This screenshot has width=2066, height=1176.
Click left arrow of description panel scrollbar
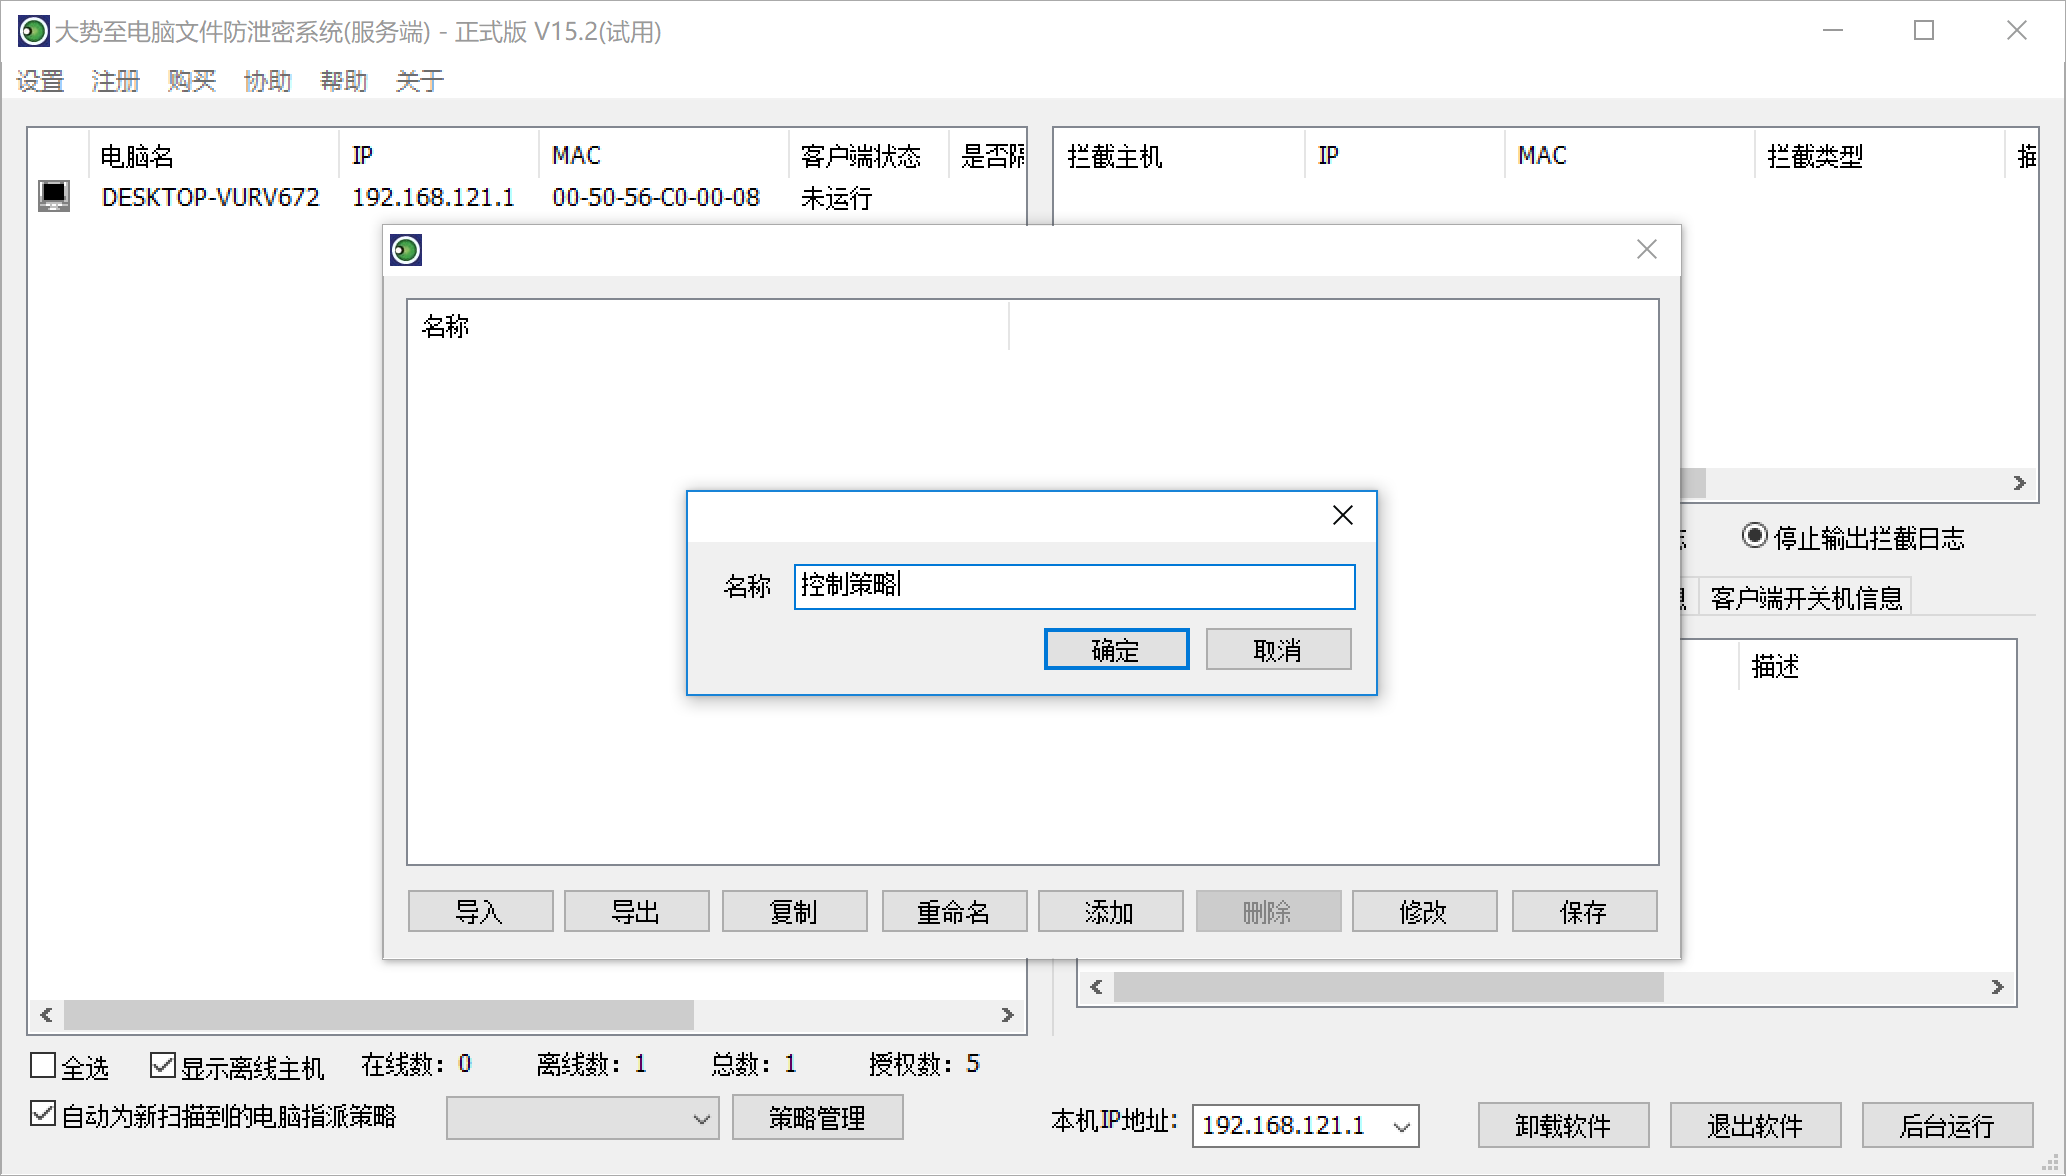coord(1097,987)
